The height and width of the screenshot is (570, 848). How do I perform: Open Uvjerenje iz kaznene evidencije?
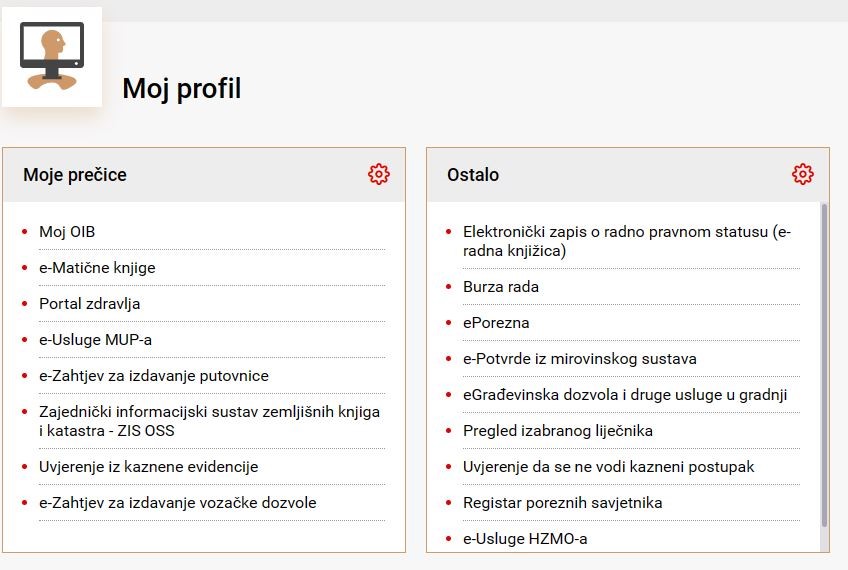(149, 467)
